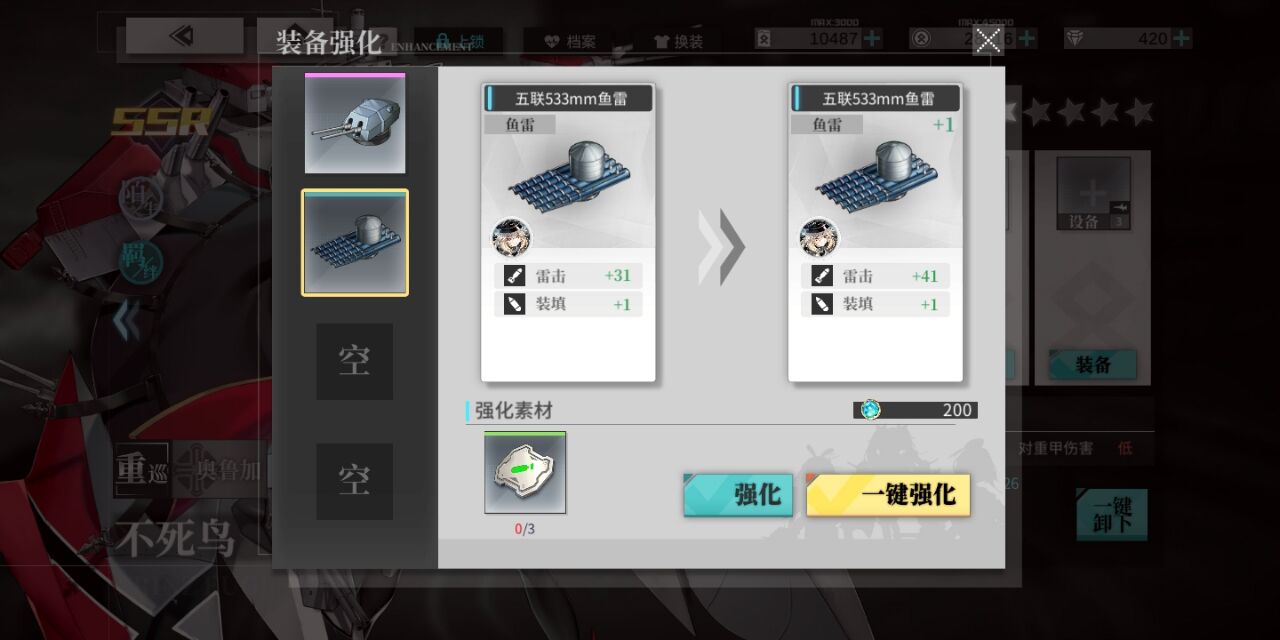Click the back arrow button at top left
This screenshot has height=640, width=1280.
click(x=185, y=36)
